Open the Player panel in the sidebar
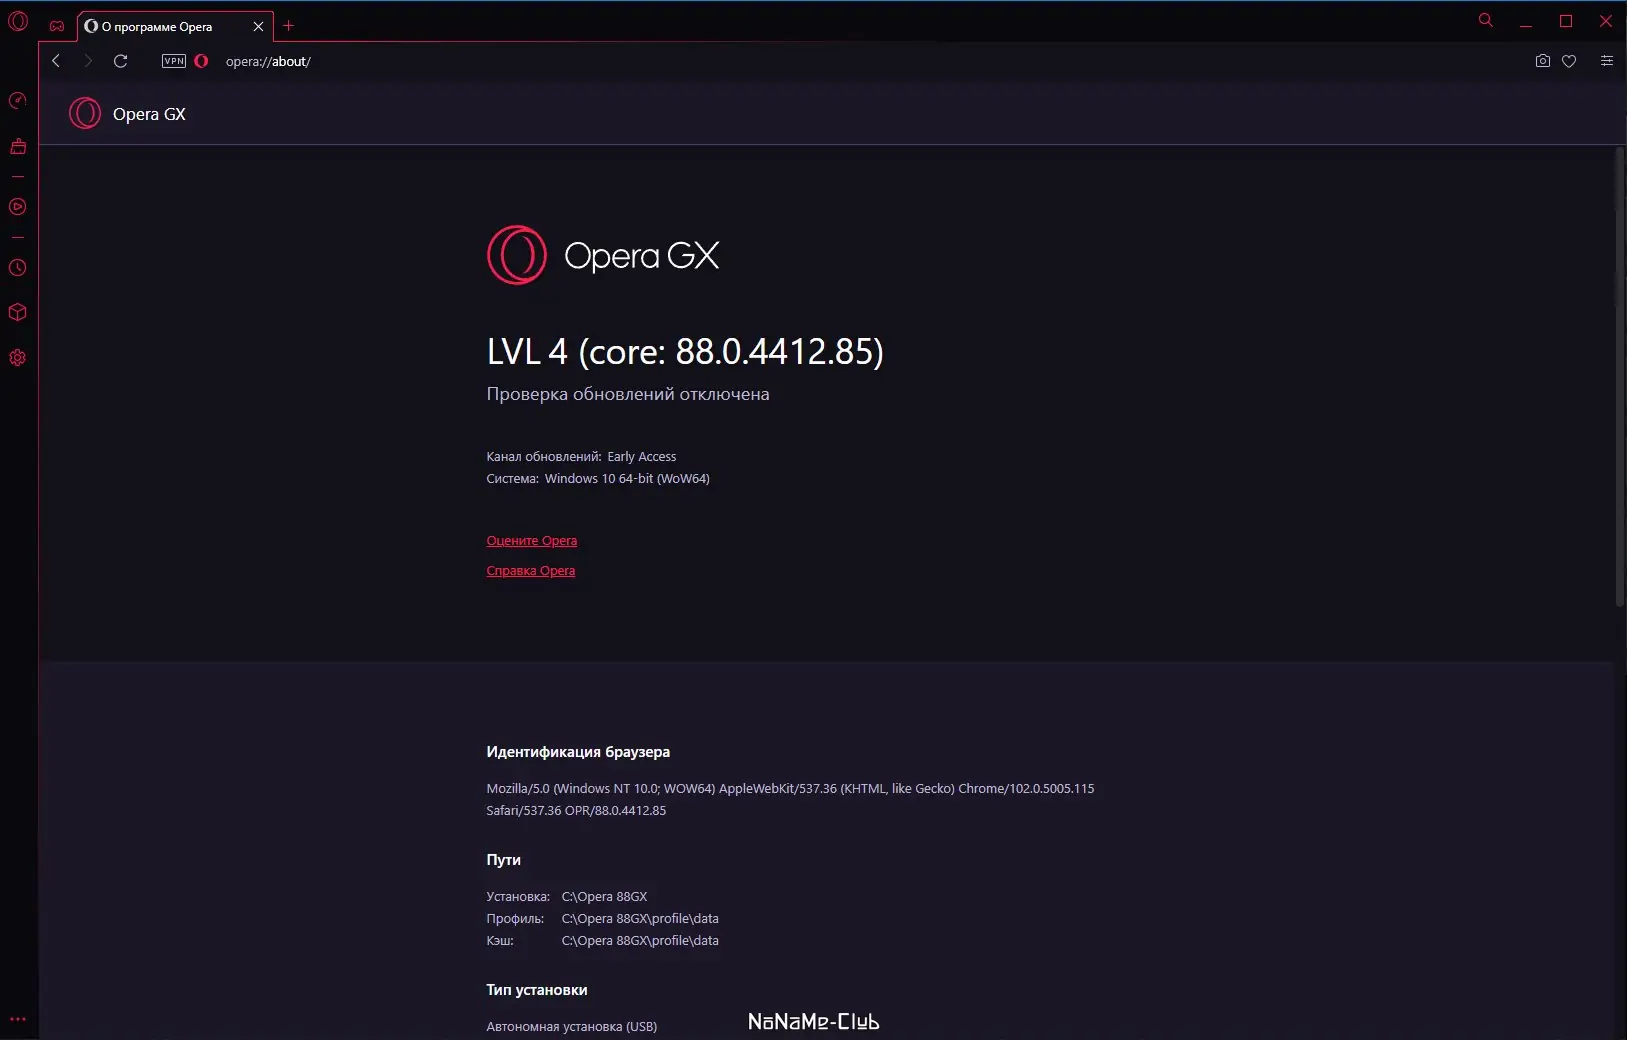Viewport: 1627px width, 1040px height. tap(17, 207)
